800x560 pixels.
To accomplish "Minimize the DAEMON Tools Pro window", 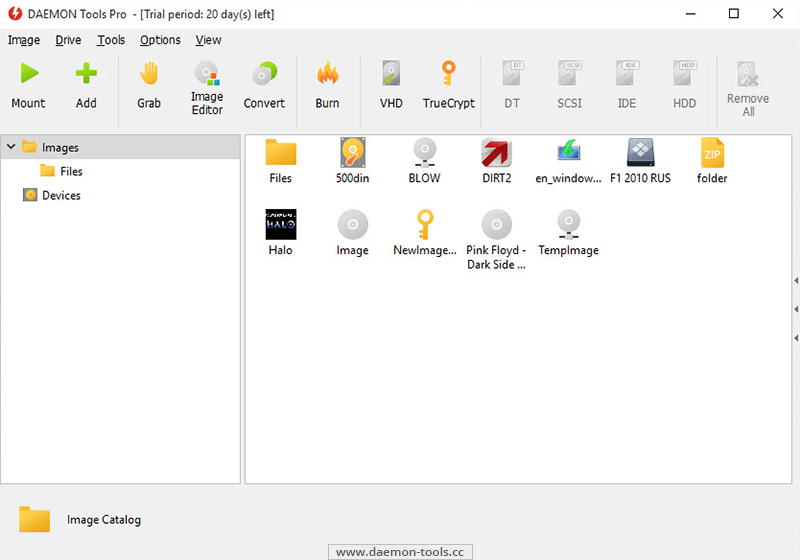I will 691,14.
